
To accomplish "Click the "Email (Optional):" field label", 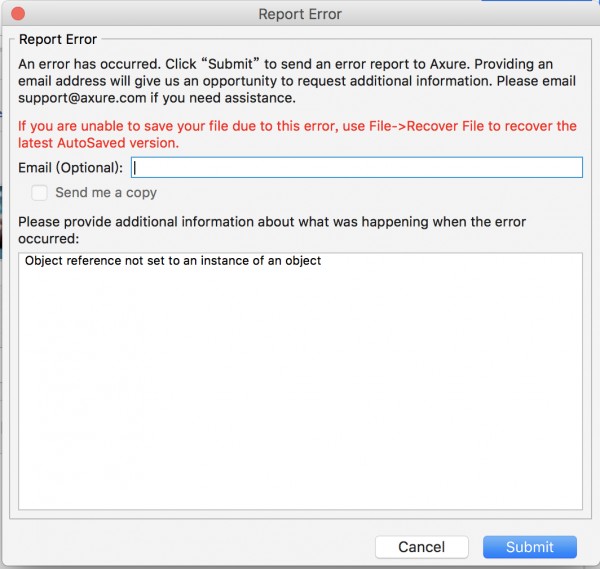I will pos(71,167).
